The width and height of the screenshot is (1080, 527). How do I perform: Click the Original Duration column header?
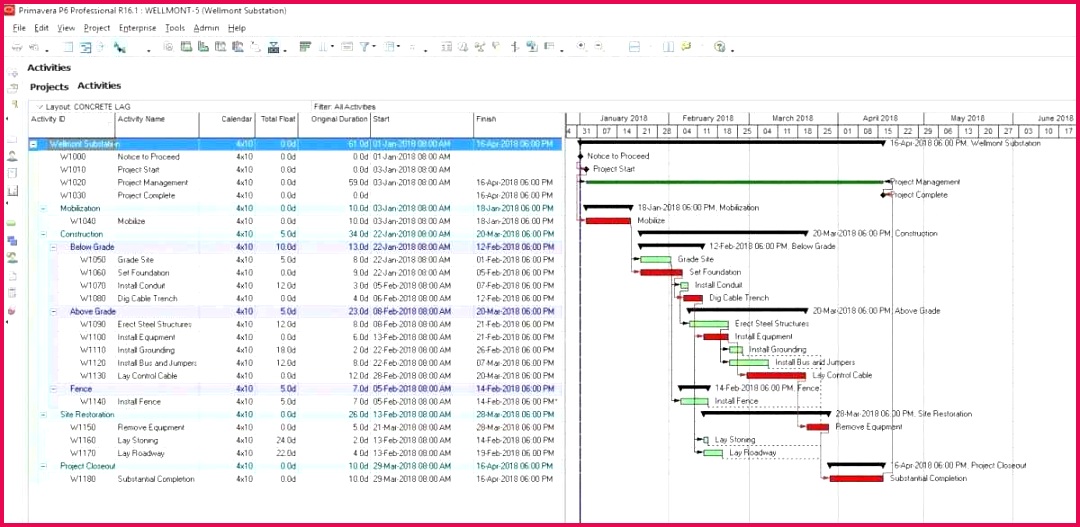339,119
